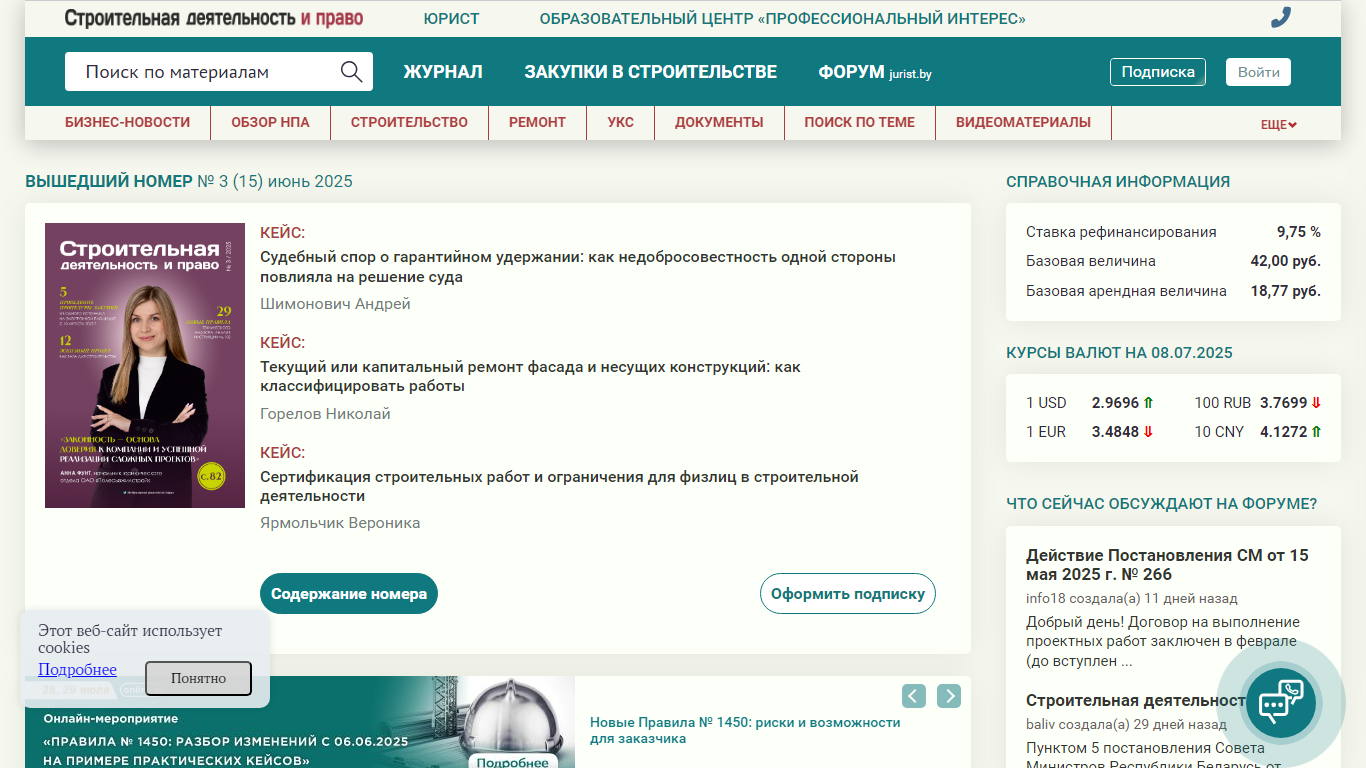The height and width of the screenshot is (768, 1366).
Task: Select УКС tab
Action: [620, 122]
